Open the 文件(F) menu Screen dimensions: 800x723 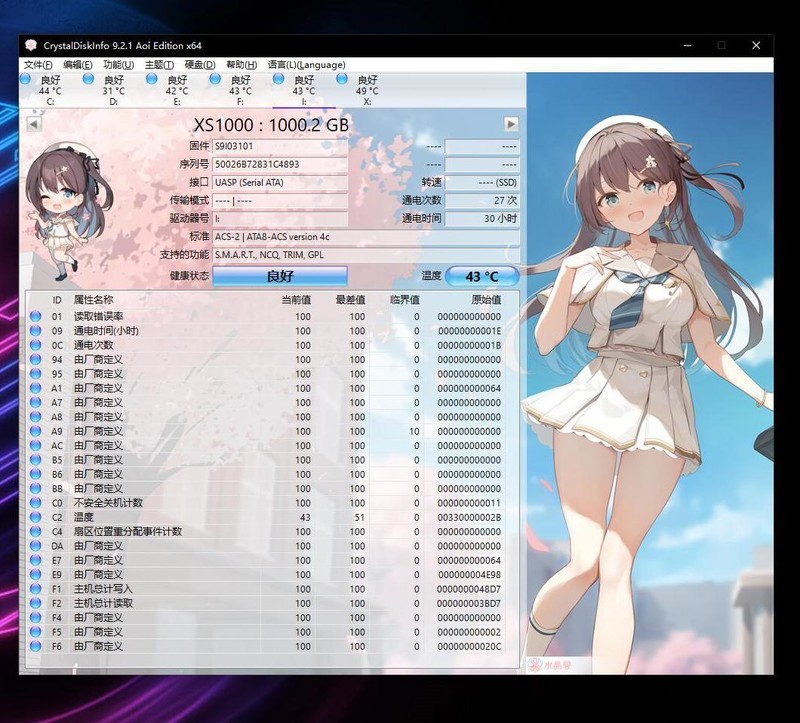pos(38,64)
